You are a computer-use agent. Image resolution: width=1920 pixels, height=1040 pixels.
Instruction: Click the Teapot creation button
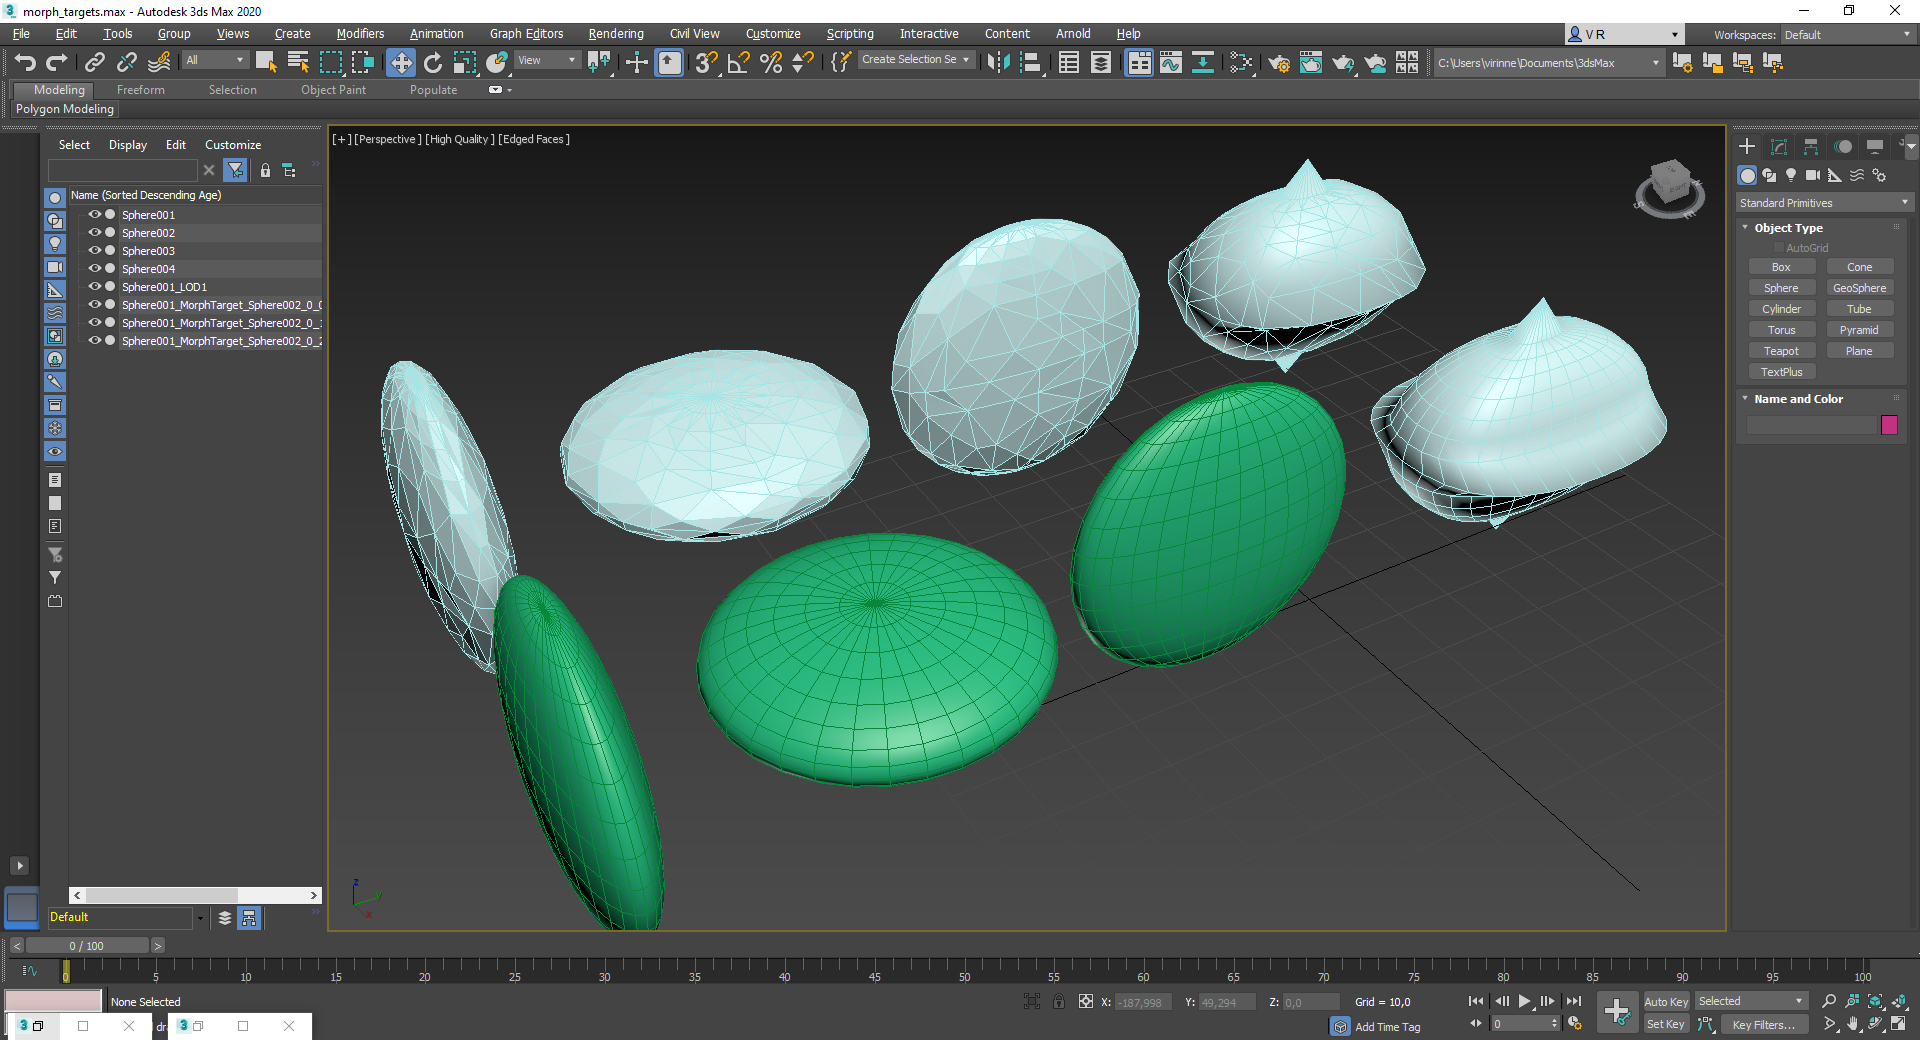click(x=1781, y=350)
